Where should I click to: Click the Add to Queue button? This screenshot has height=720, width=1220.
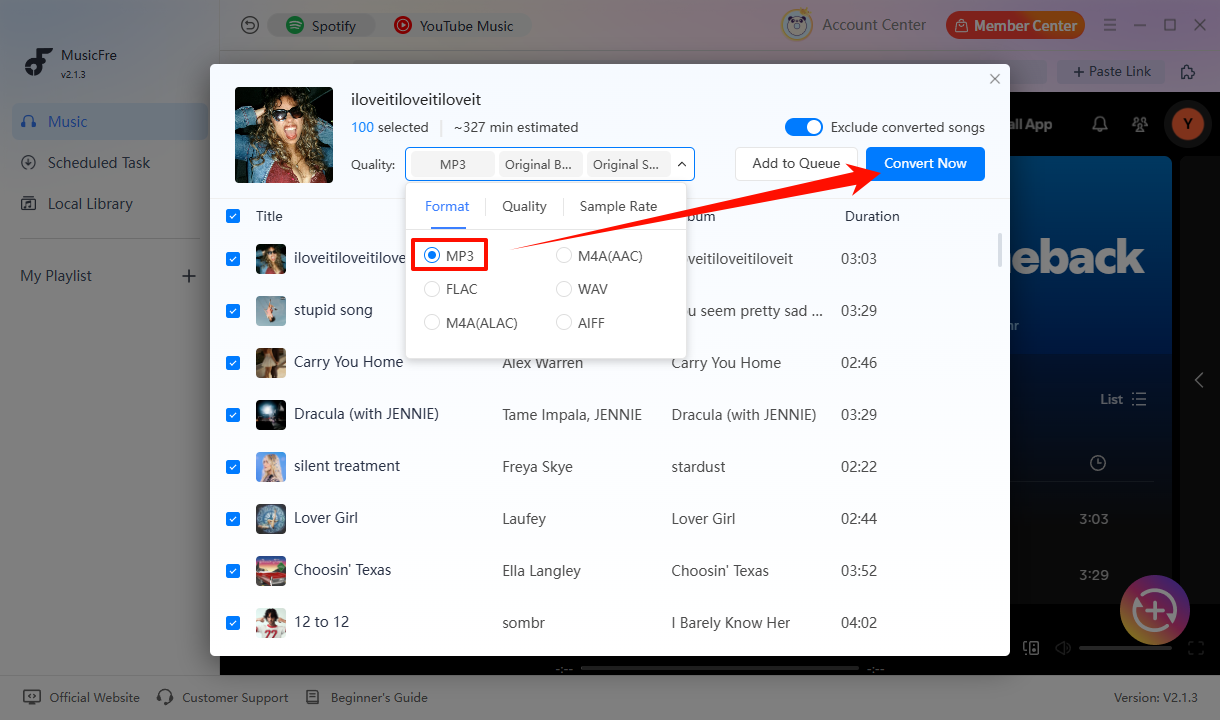pyautogui.click(x=796, y=164)
